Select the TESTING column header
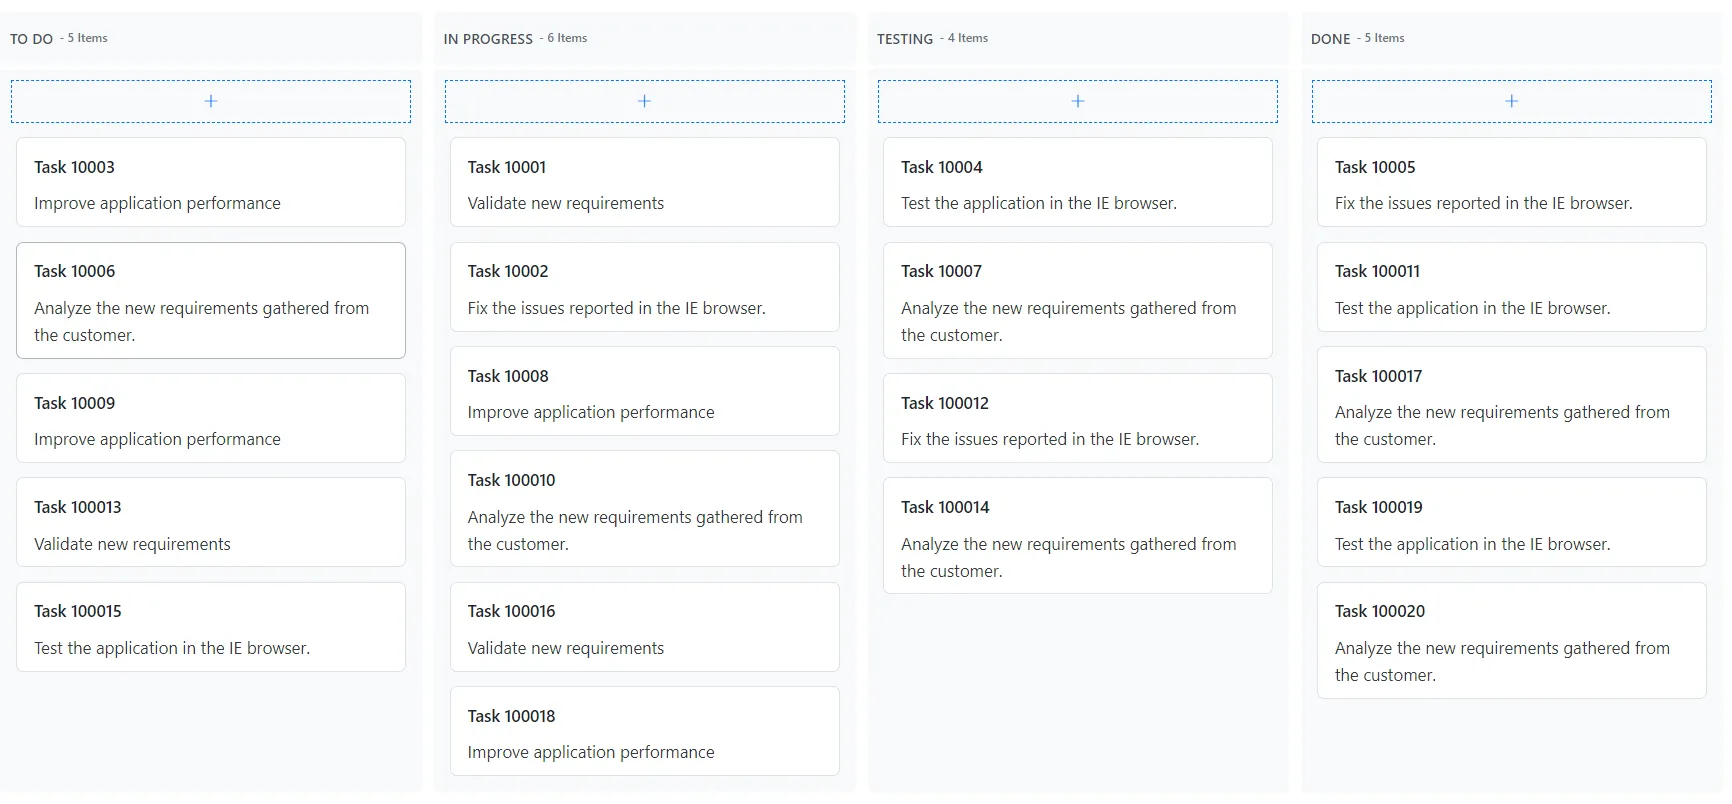The height and width of the screenshot is (804, 1732). (1078, 38)
